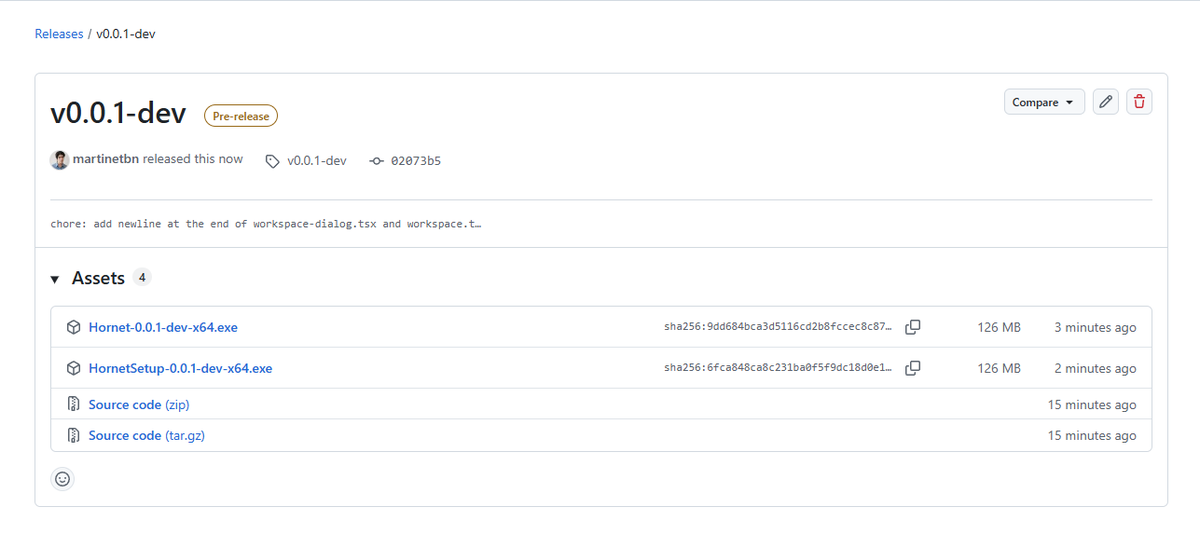This screenshot has height=548, width=1200.
Task: Click the package icon beside HornetSetup-0.0.1-dev-x64.exe
Action: click(x=74, y=368)
